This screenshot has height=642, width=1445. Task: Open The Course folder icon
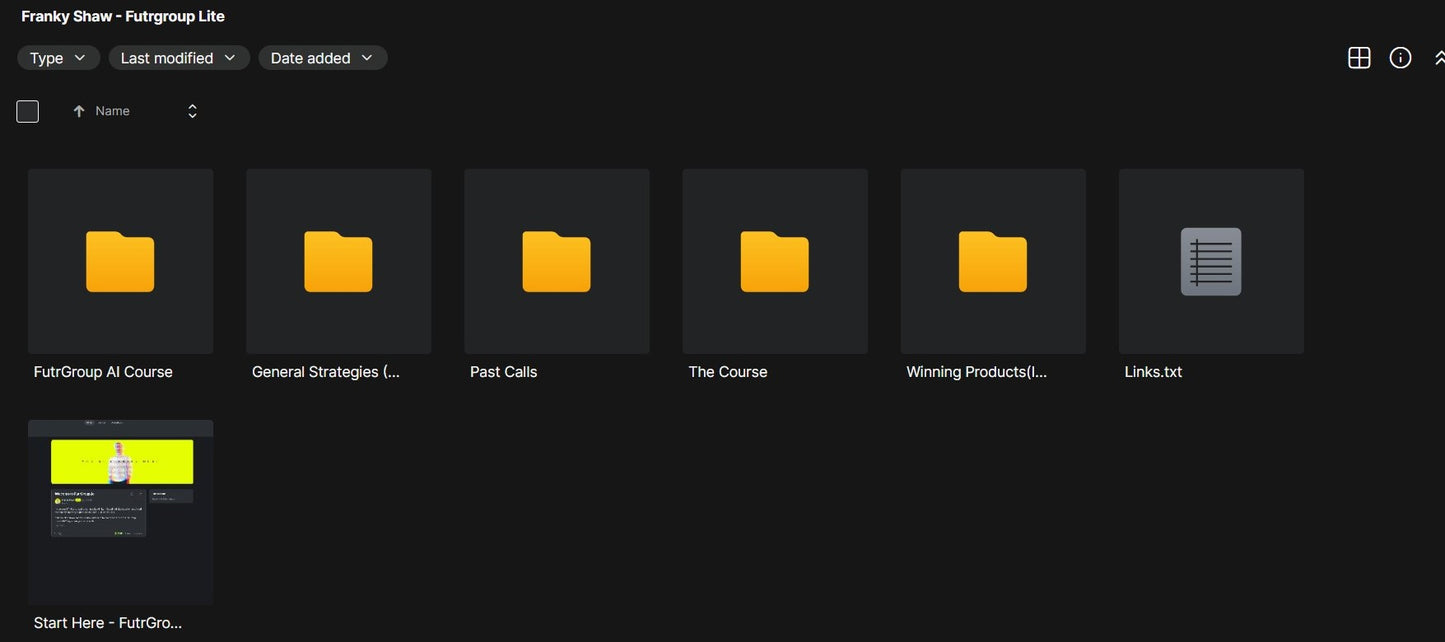[x=774, y=262]
